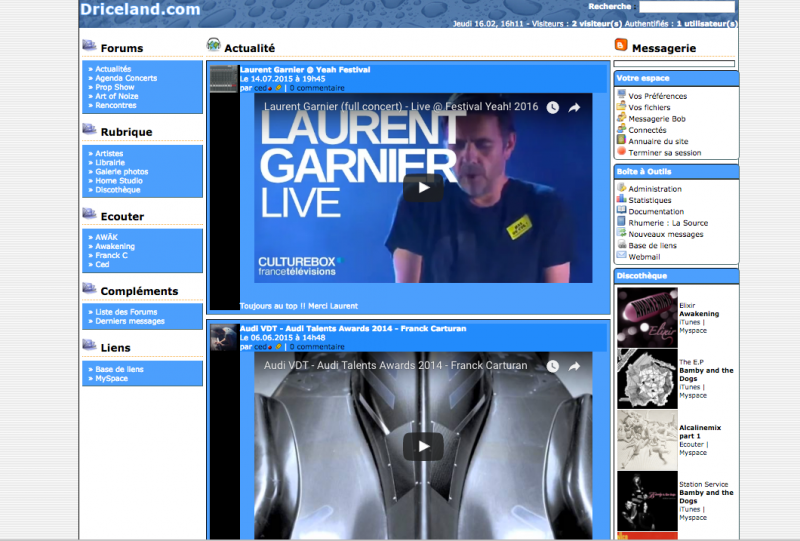The width and height of the screenshot is (800, 541).
Task: Click the Base de liens tool icon
Action: (x=621, y=244)
